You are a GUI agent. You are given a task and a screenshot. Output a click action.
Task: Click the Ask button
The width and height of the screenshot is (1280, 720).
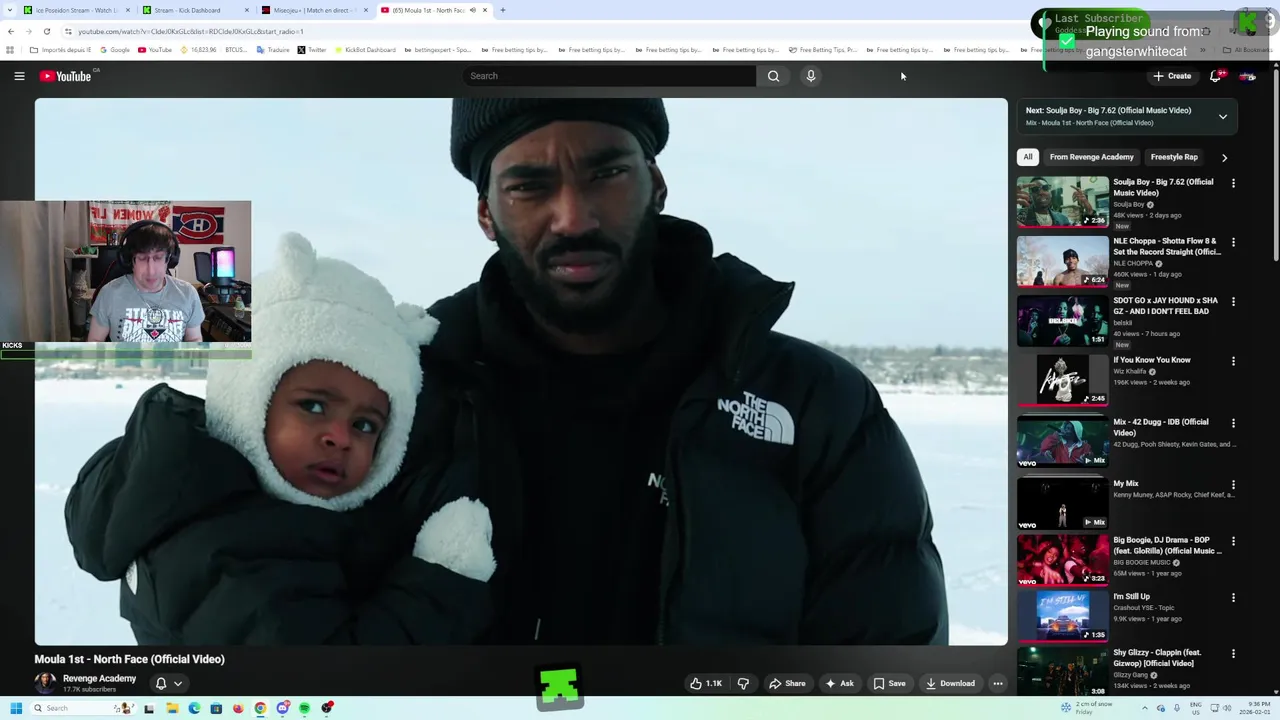click(x=839, y=684)
